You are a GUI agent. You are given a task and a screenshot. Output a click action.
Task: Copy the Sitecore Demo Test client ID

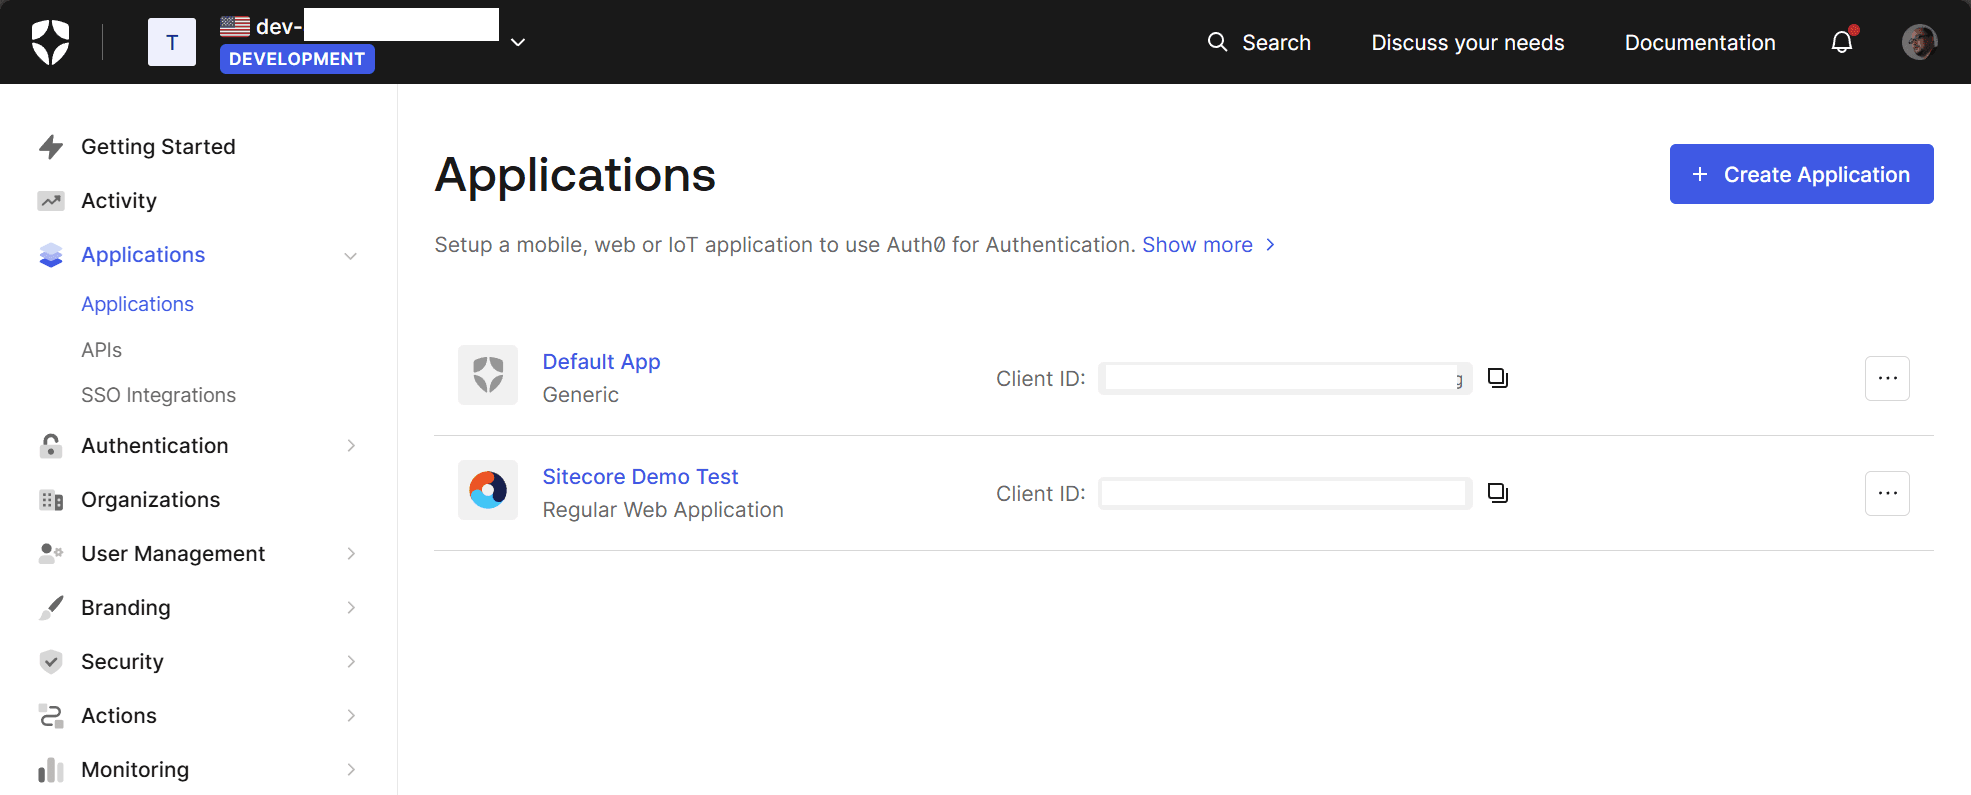tap(1497, 493)
